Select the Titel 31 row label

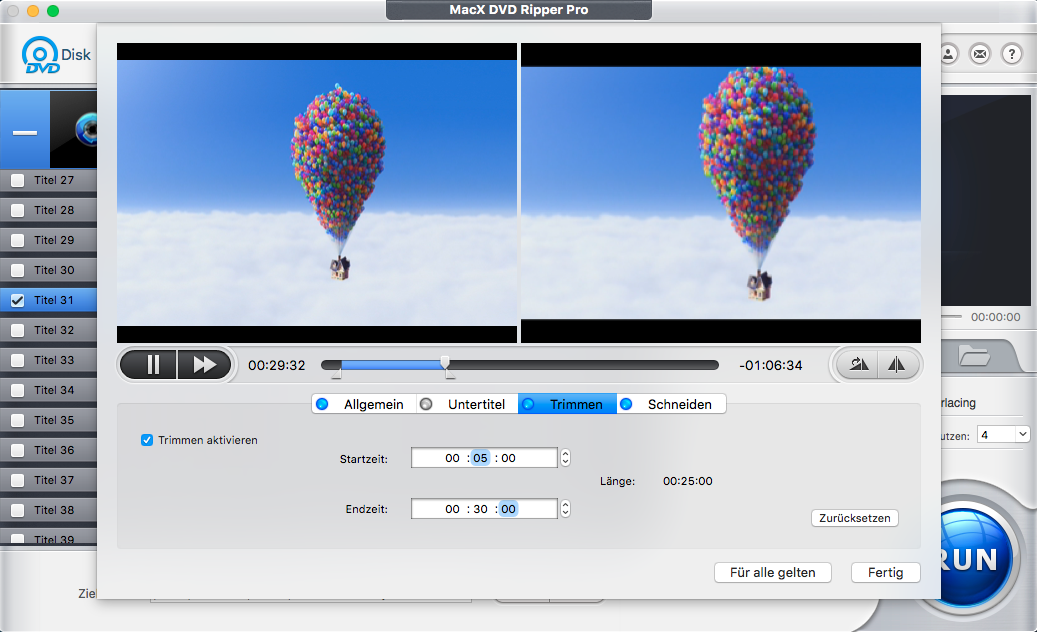click(54, 300)
